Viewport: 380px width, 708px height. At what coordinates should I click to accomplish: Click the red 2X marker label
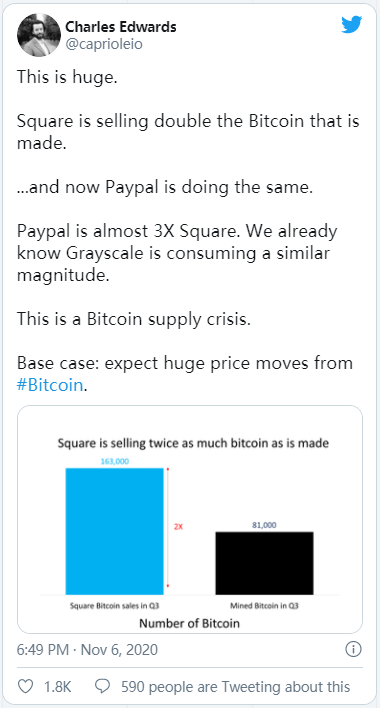(x=178, y=526)
